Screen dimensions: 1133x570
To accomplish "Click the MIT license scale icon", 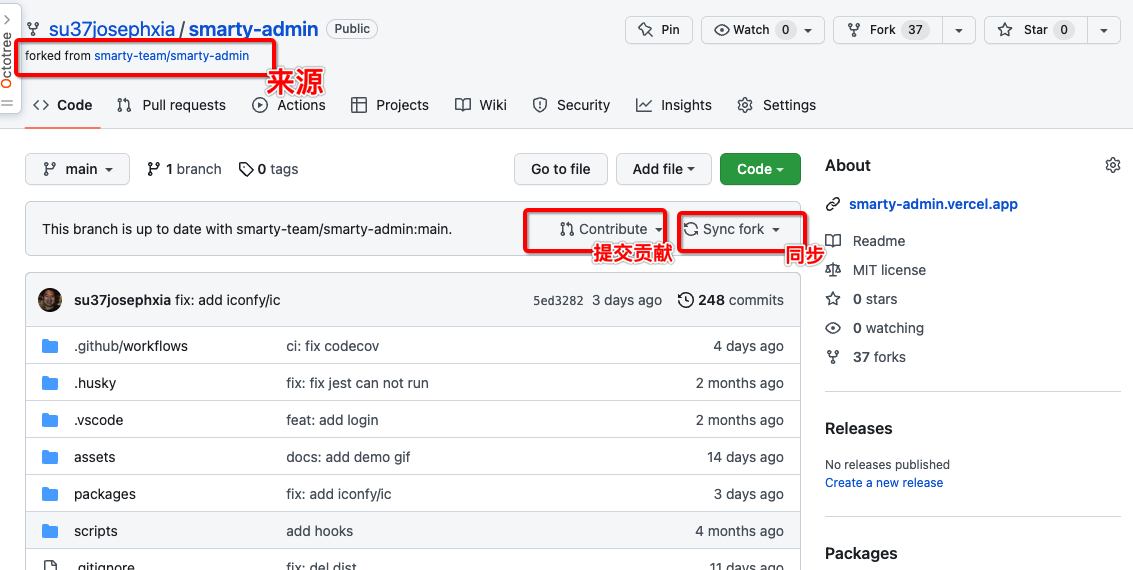I will tap(833, 270).
